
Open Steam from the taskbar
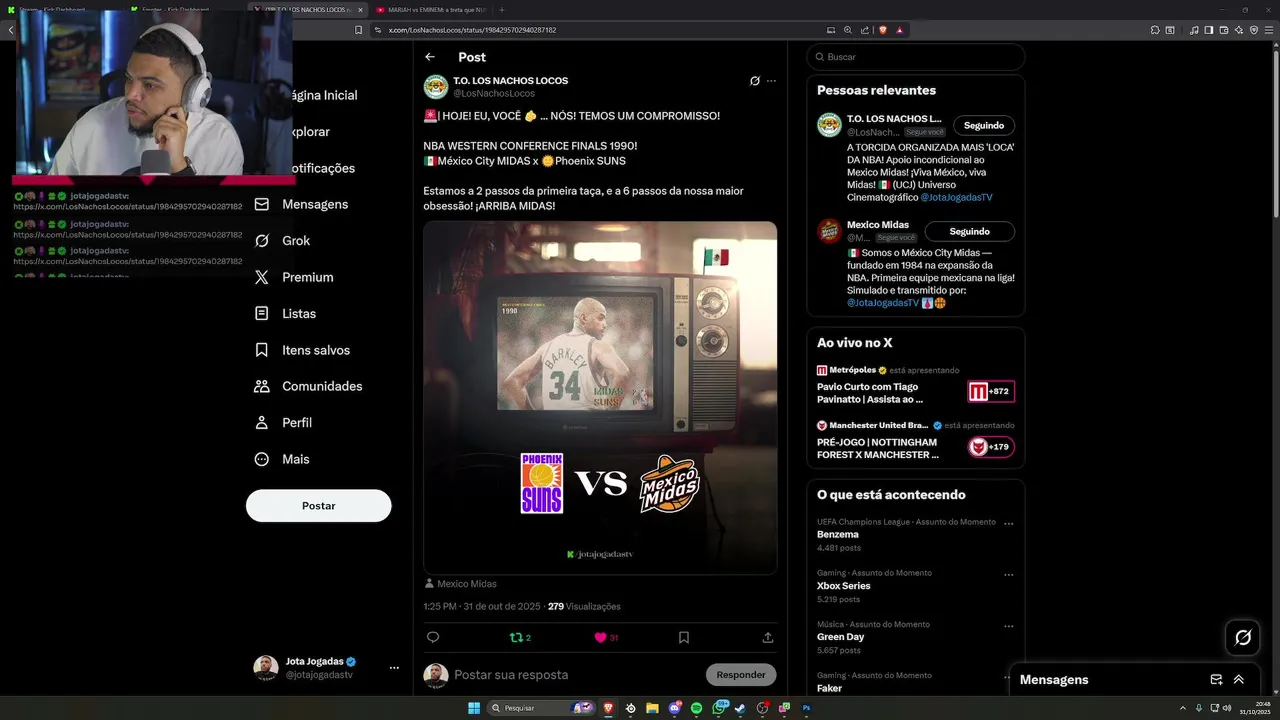(x=740, y=708)
